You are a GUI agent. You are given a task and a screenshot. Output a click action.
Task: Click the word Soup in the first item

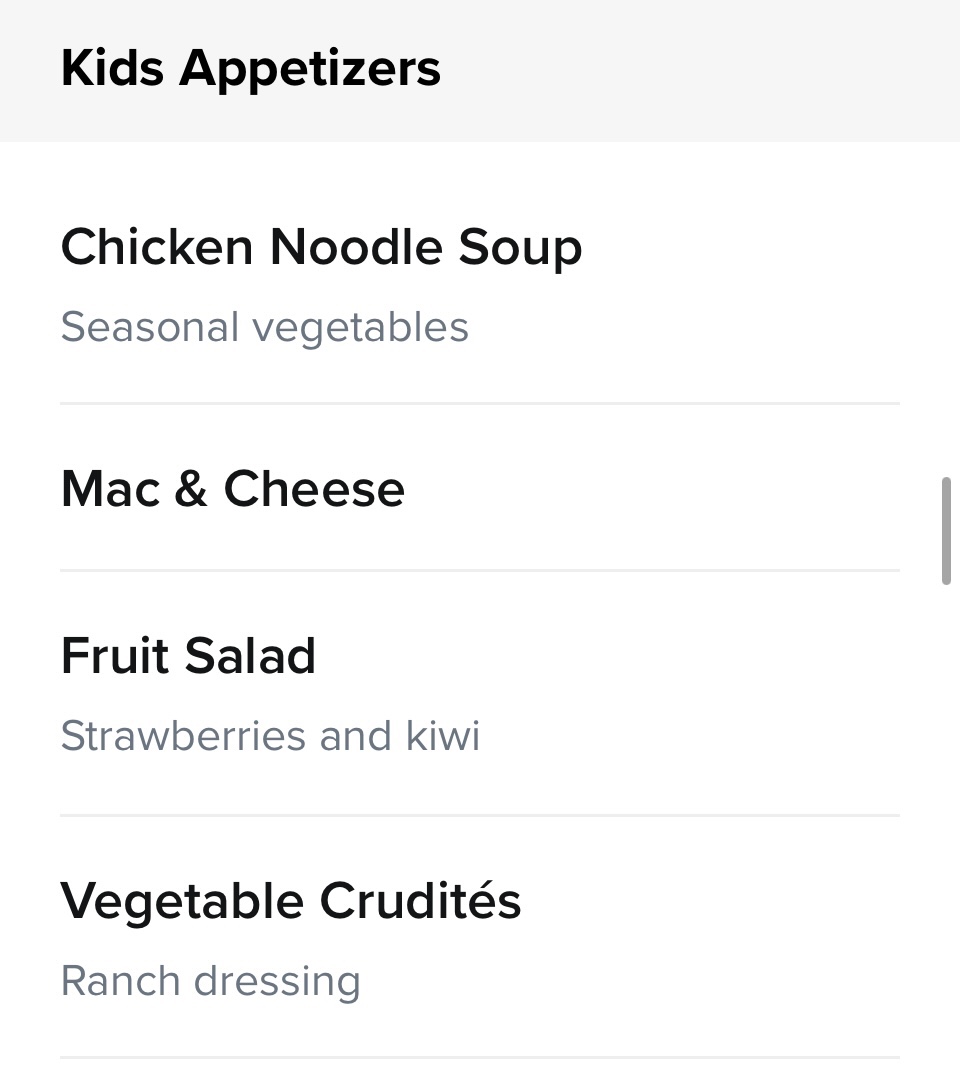click(x=520, y=247)
